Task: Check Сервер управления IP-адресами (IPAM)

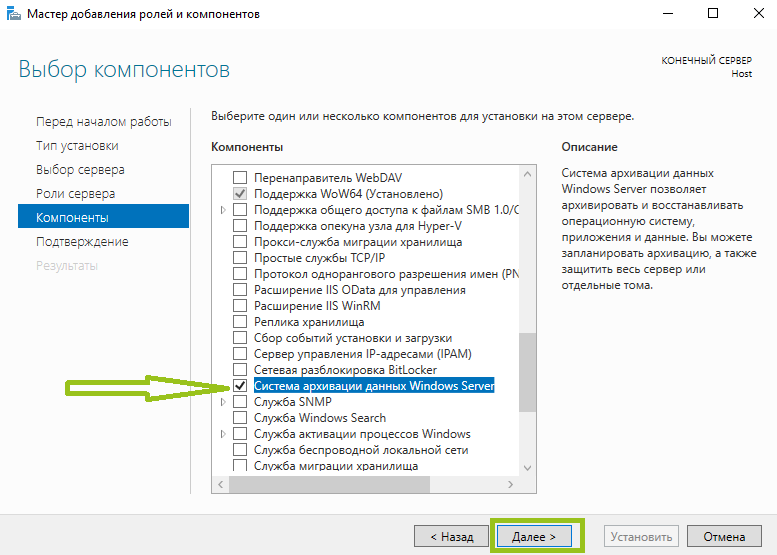Action: [240, 354]
